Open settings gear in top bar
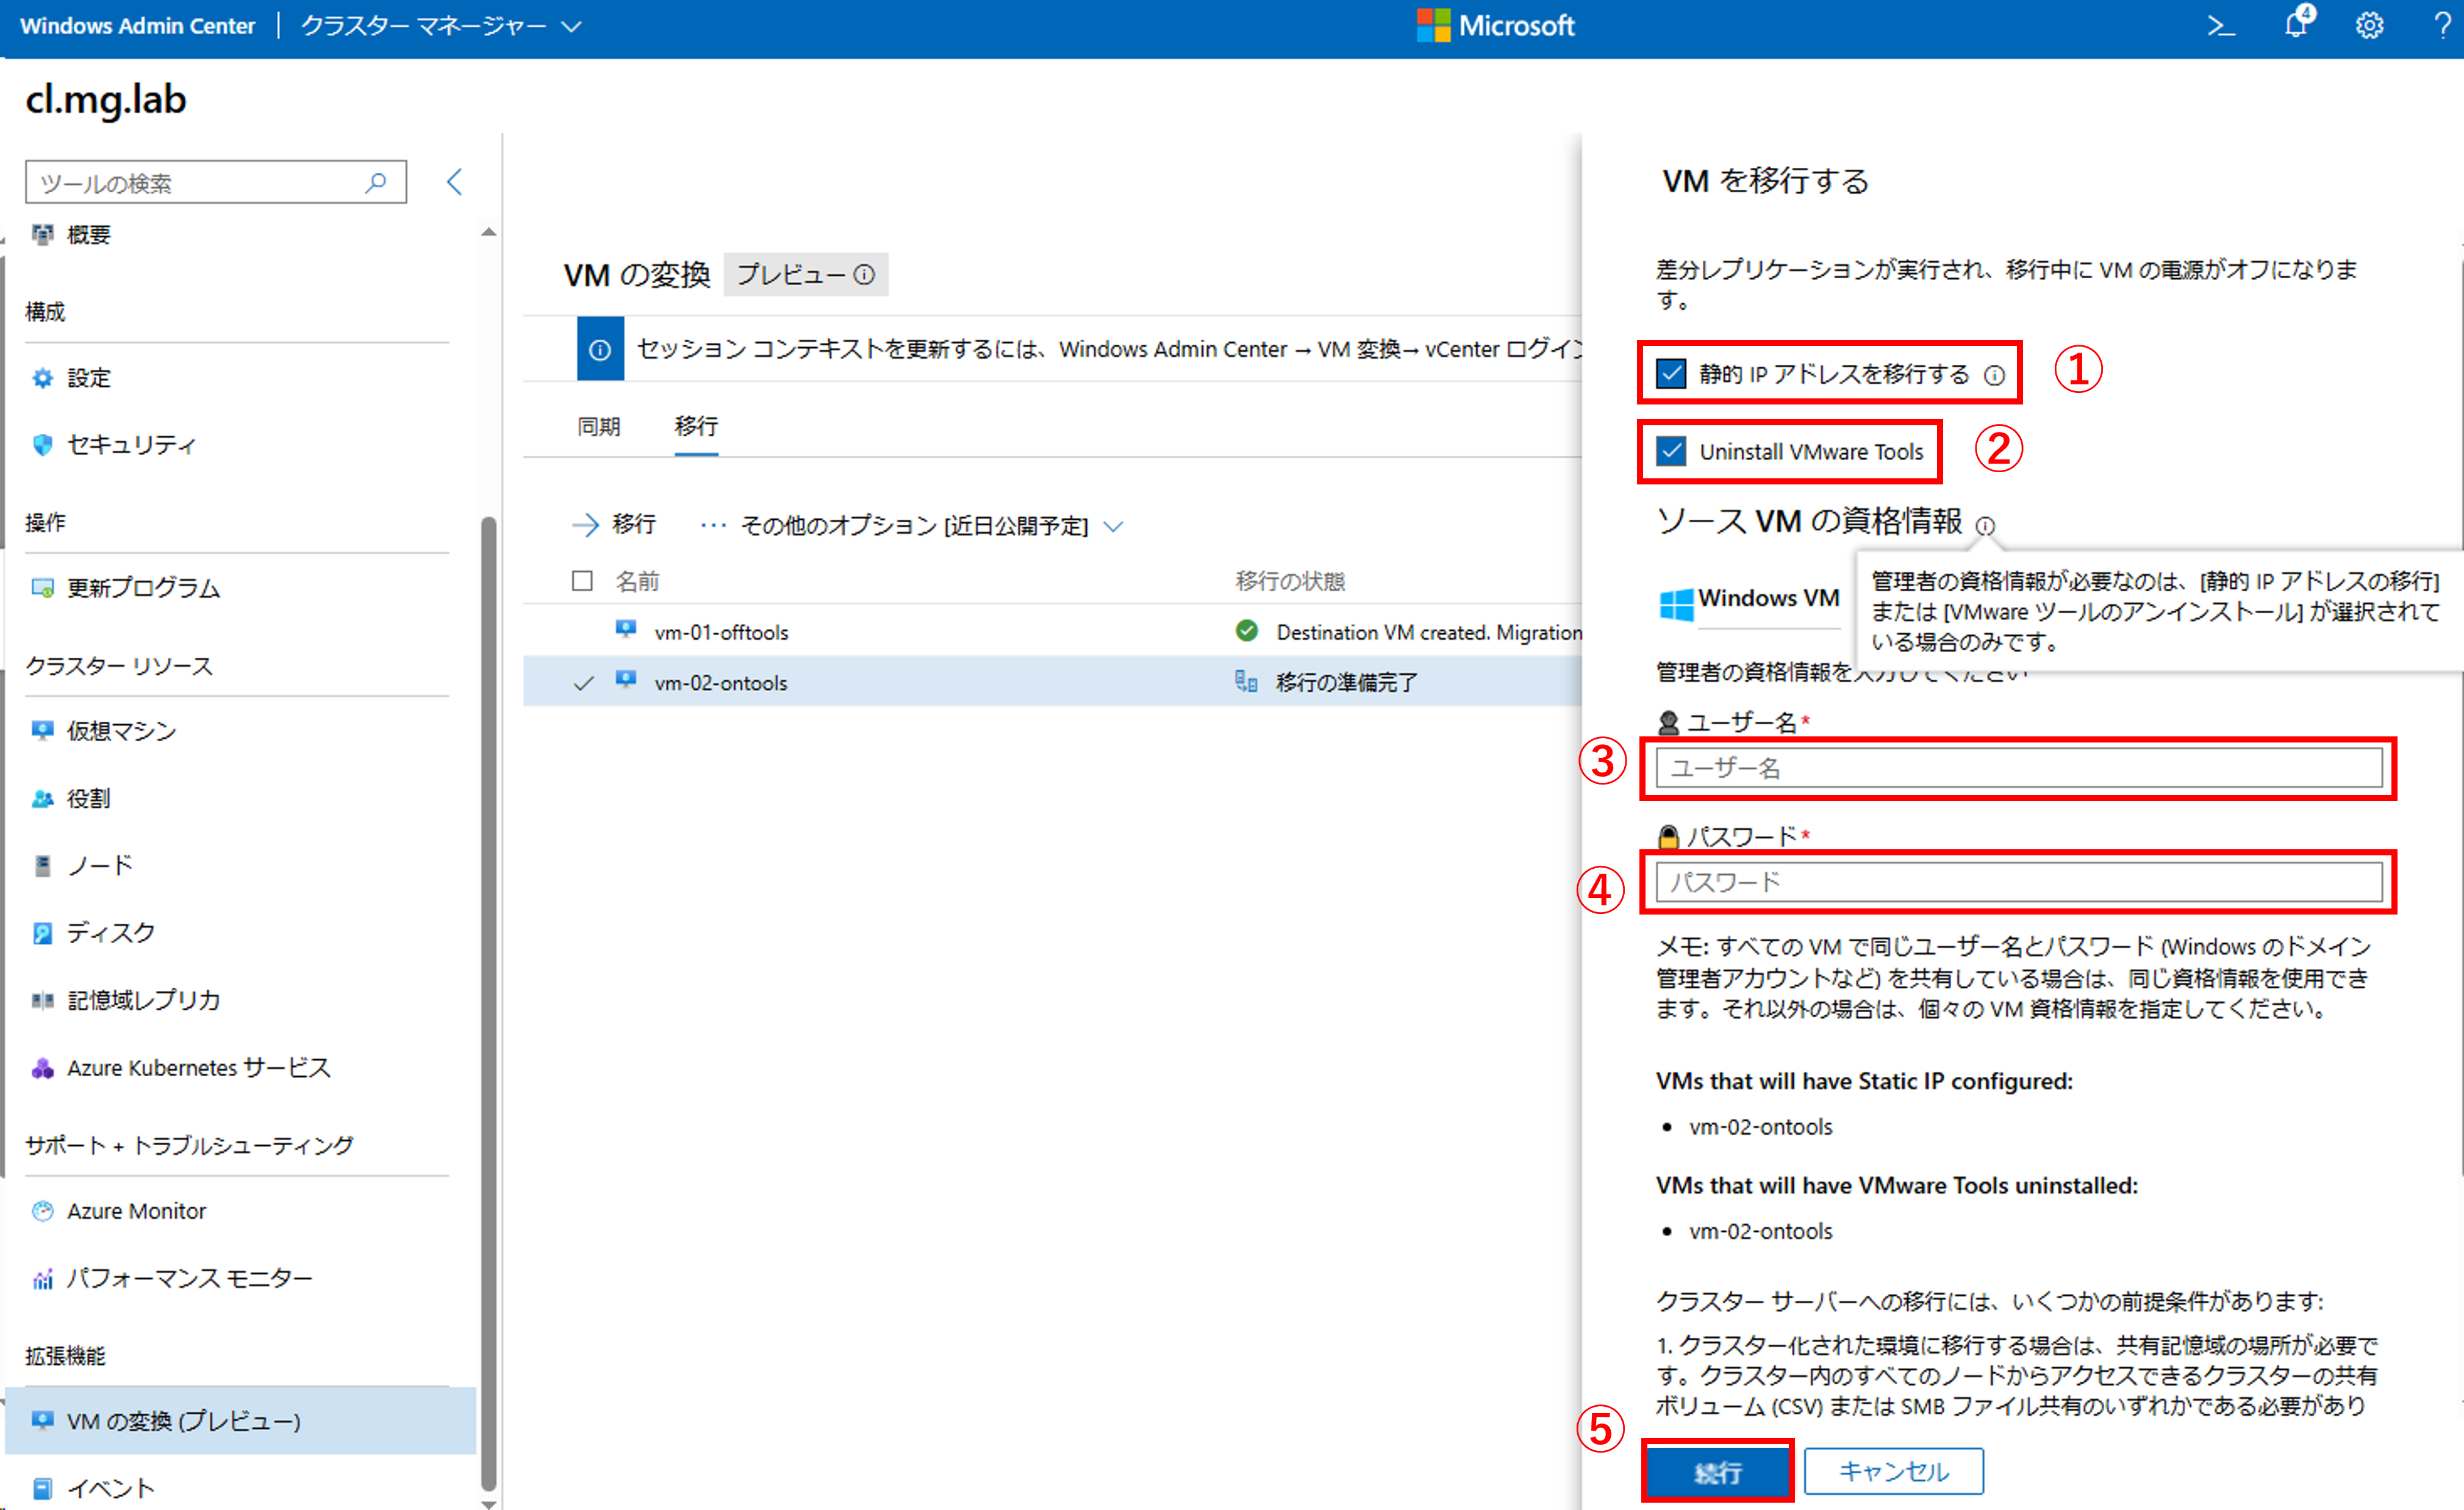 [x=2369, y=26]
